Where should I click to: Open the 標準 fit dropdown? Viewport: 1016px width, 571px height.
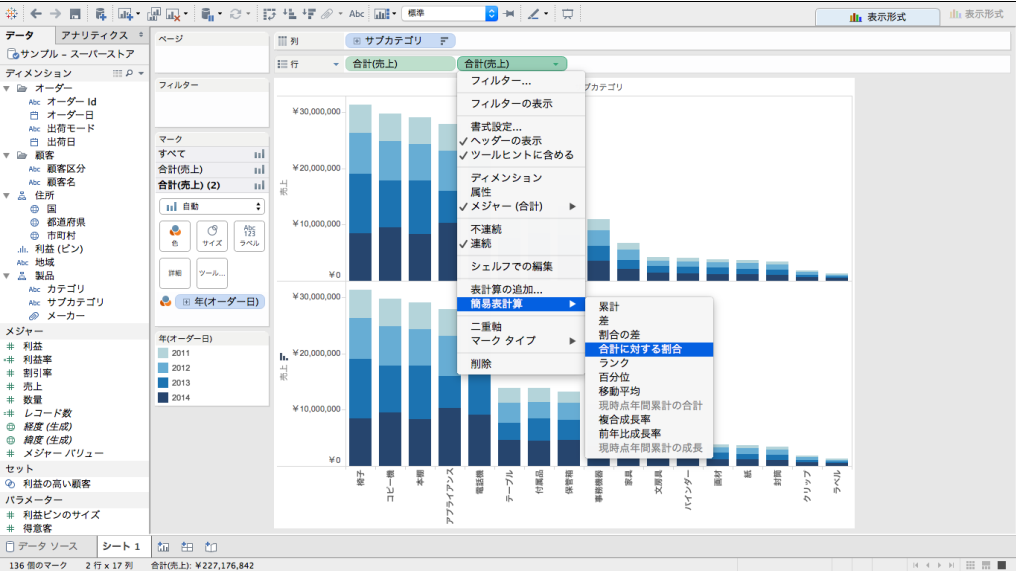(x=450, y=14)
